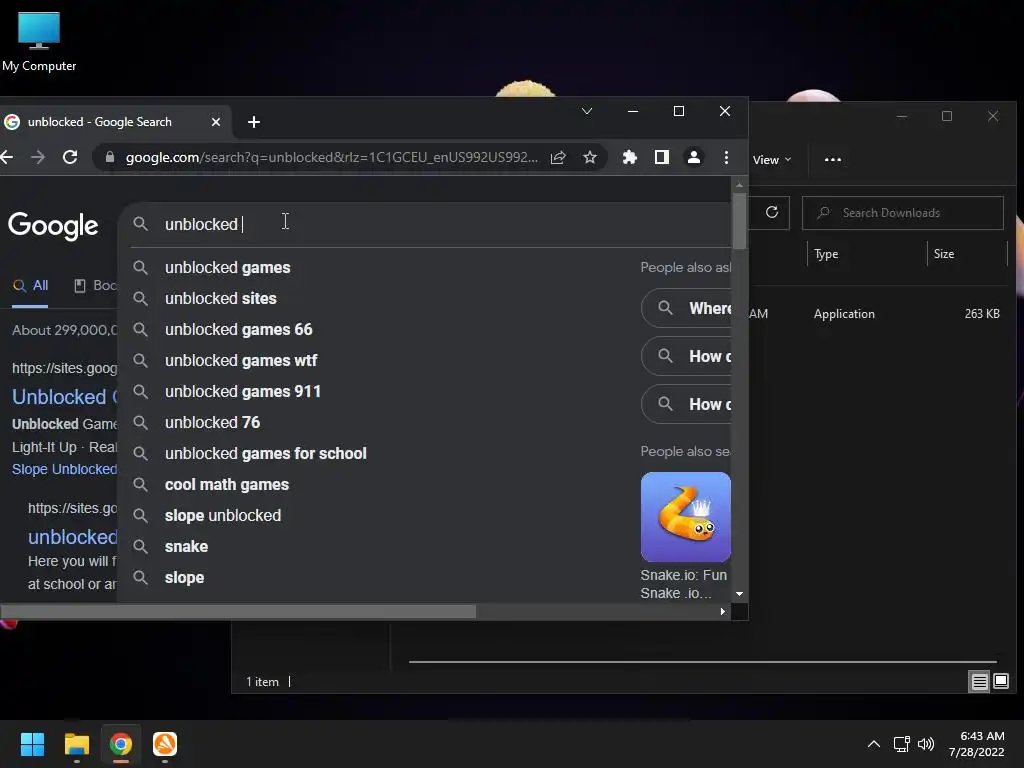This screenshot has width=1024, height=768.
Task: Reload the Google page
Action: [x=70, y=157]
